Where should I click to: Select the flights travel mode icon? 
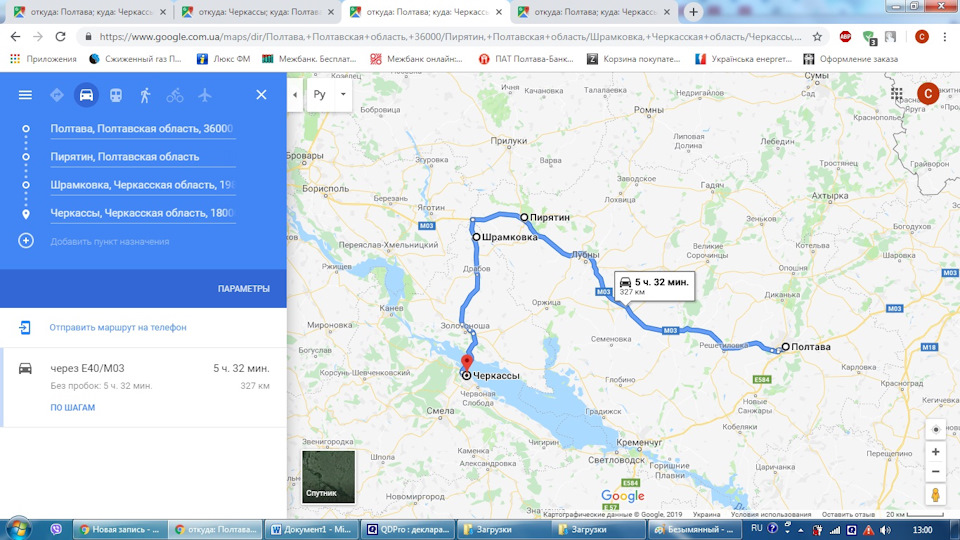tap(204, 95)
